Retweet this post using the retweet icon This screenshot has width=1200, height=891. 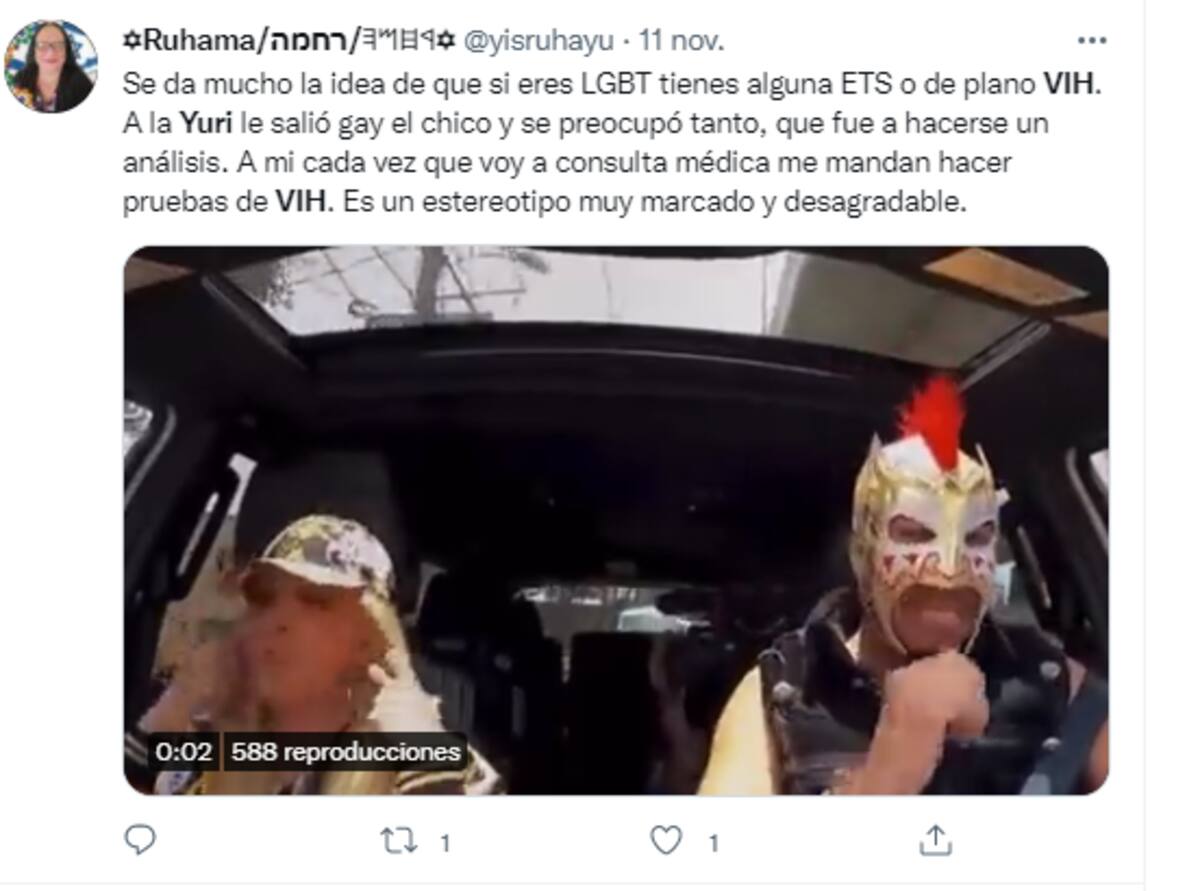point(400,841)
